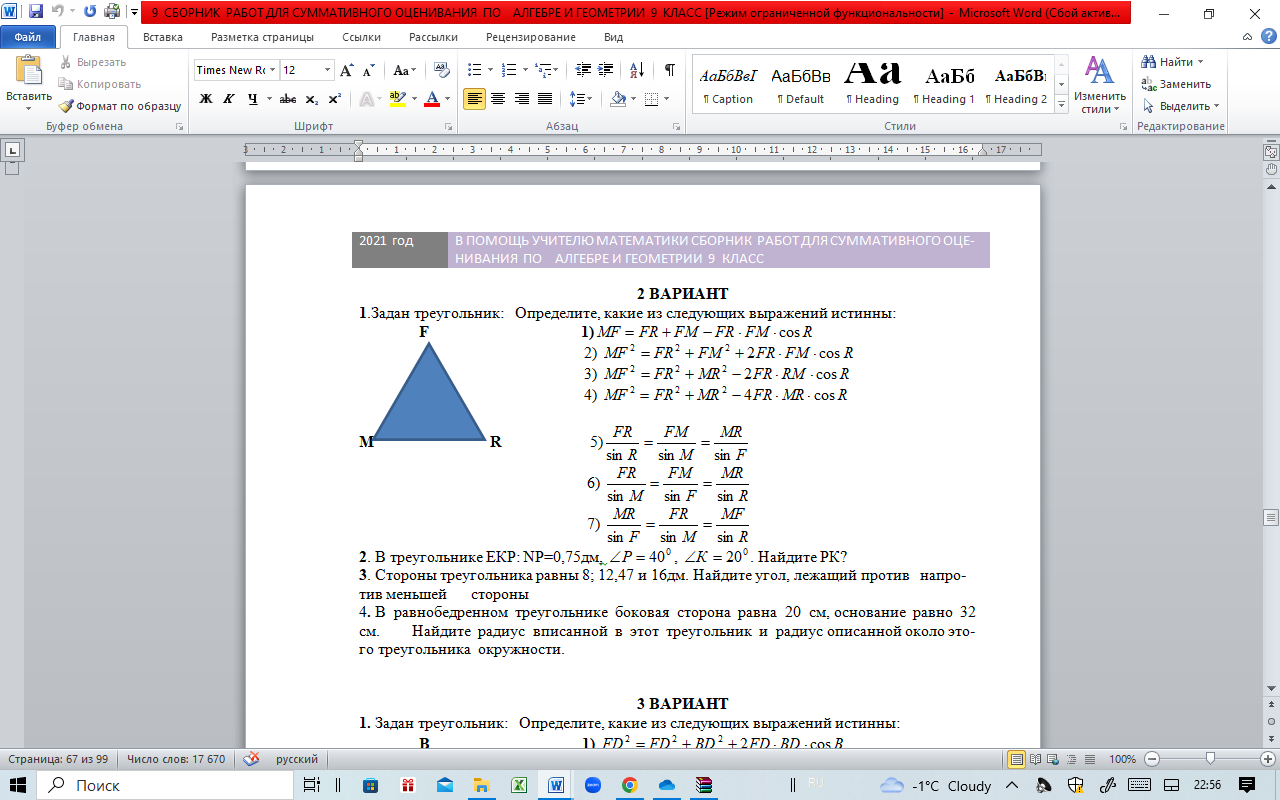Toggle subscript formatting
This screenshot has width=1280, height=800.
[312, 99]
